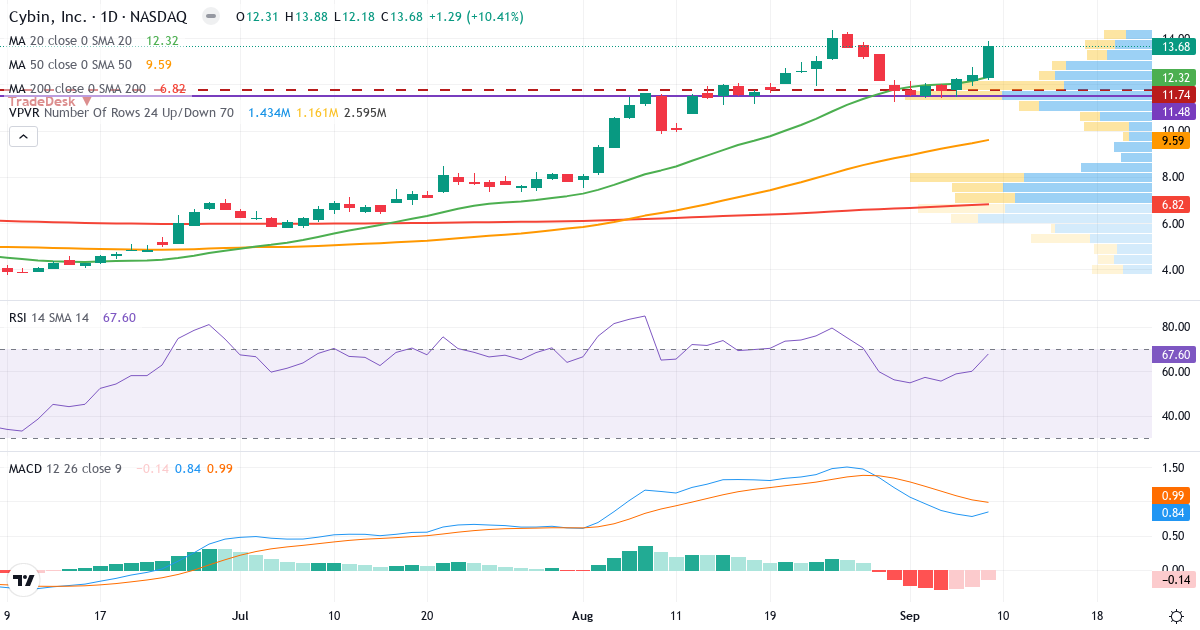Image resolution: width=1200 pixels, height=630 pixels.
Task: Click the close value C13.68
Action: point(402,17)
